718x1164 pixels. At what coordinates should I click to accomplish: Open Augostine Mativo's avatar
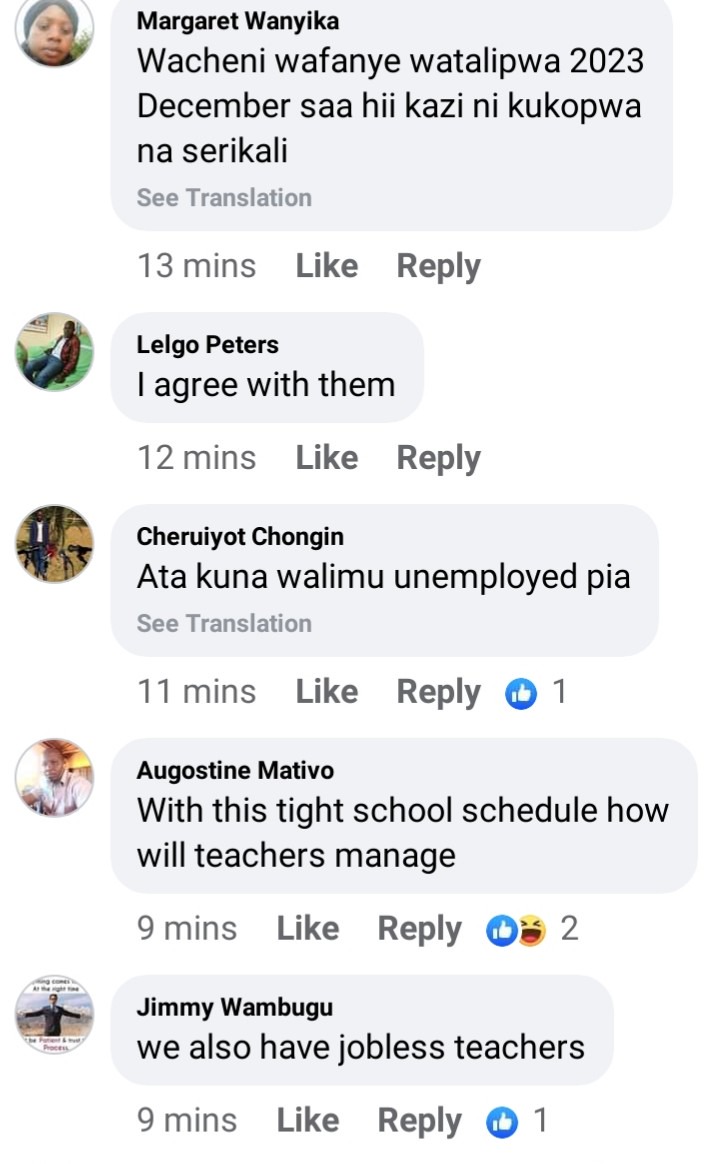point(54,777)
